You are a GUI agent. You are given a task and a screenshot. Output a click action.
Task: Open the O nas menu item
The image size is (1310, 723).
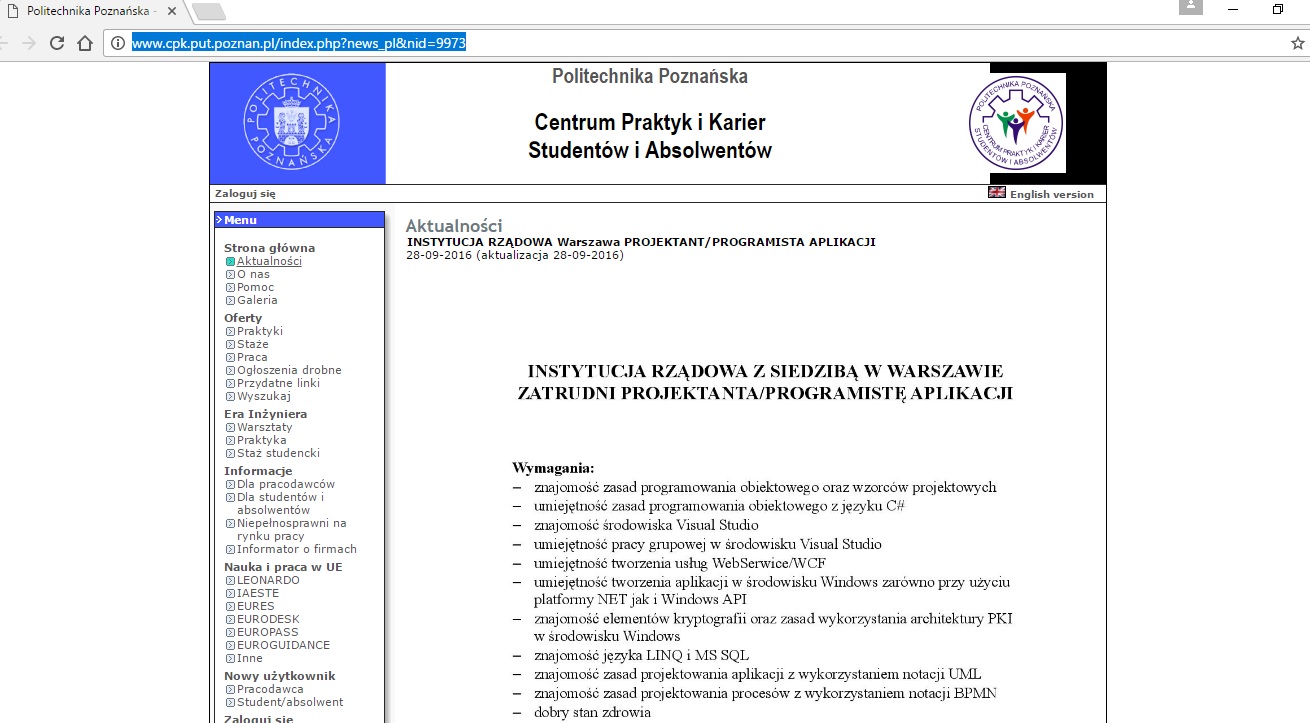click(253, 274)
